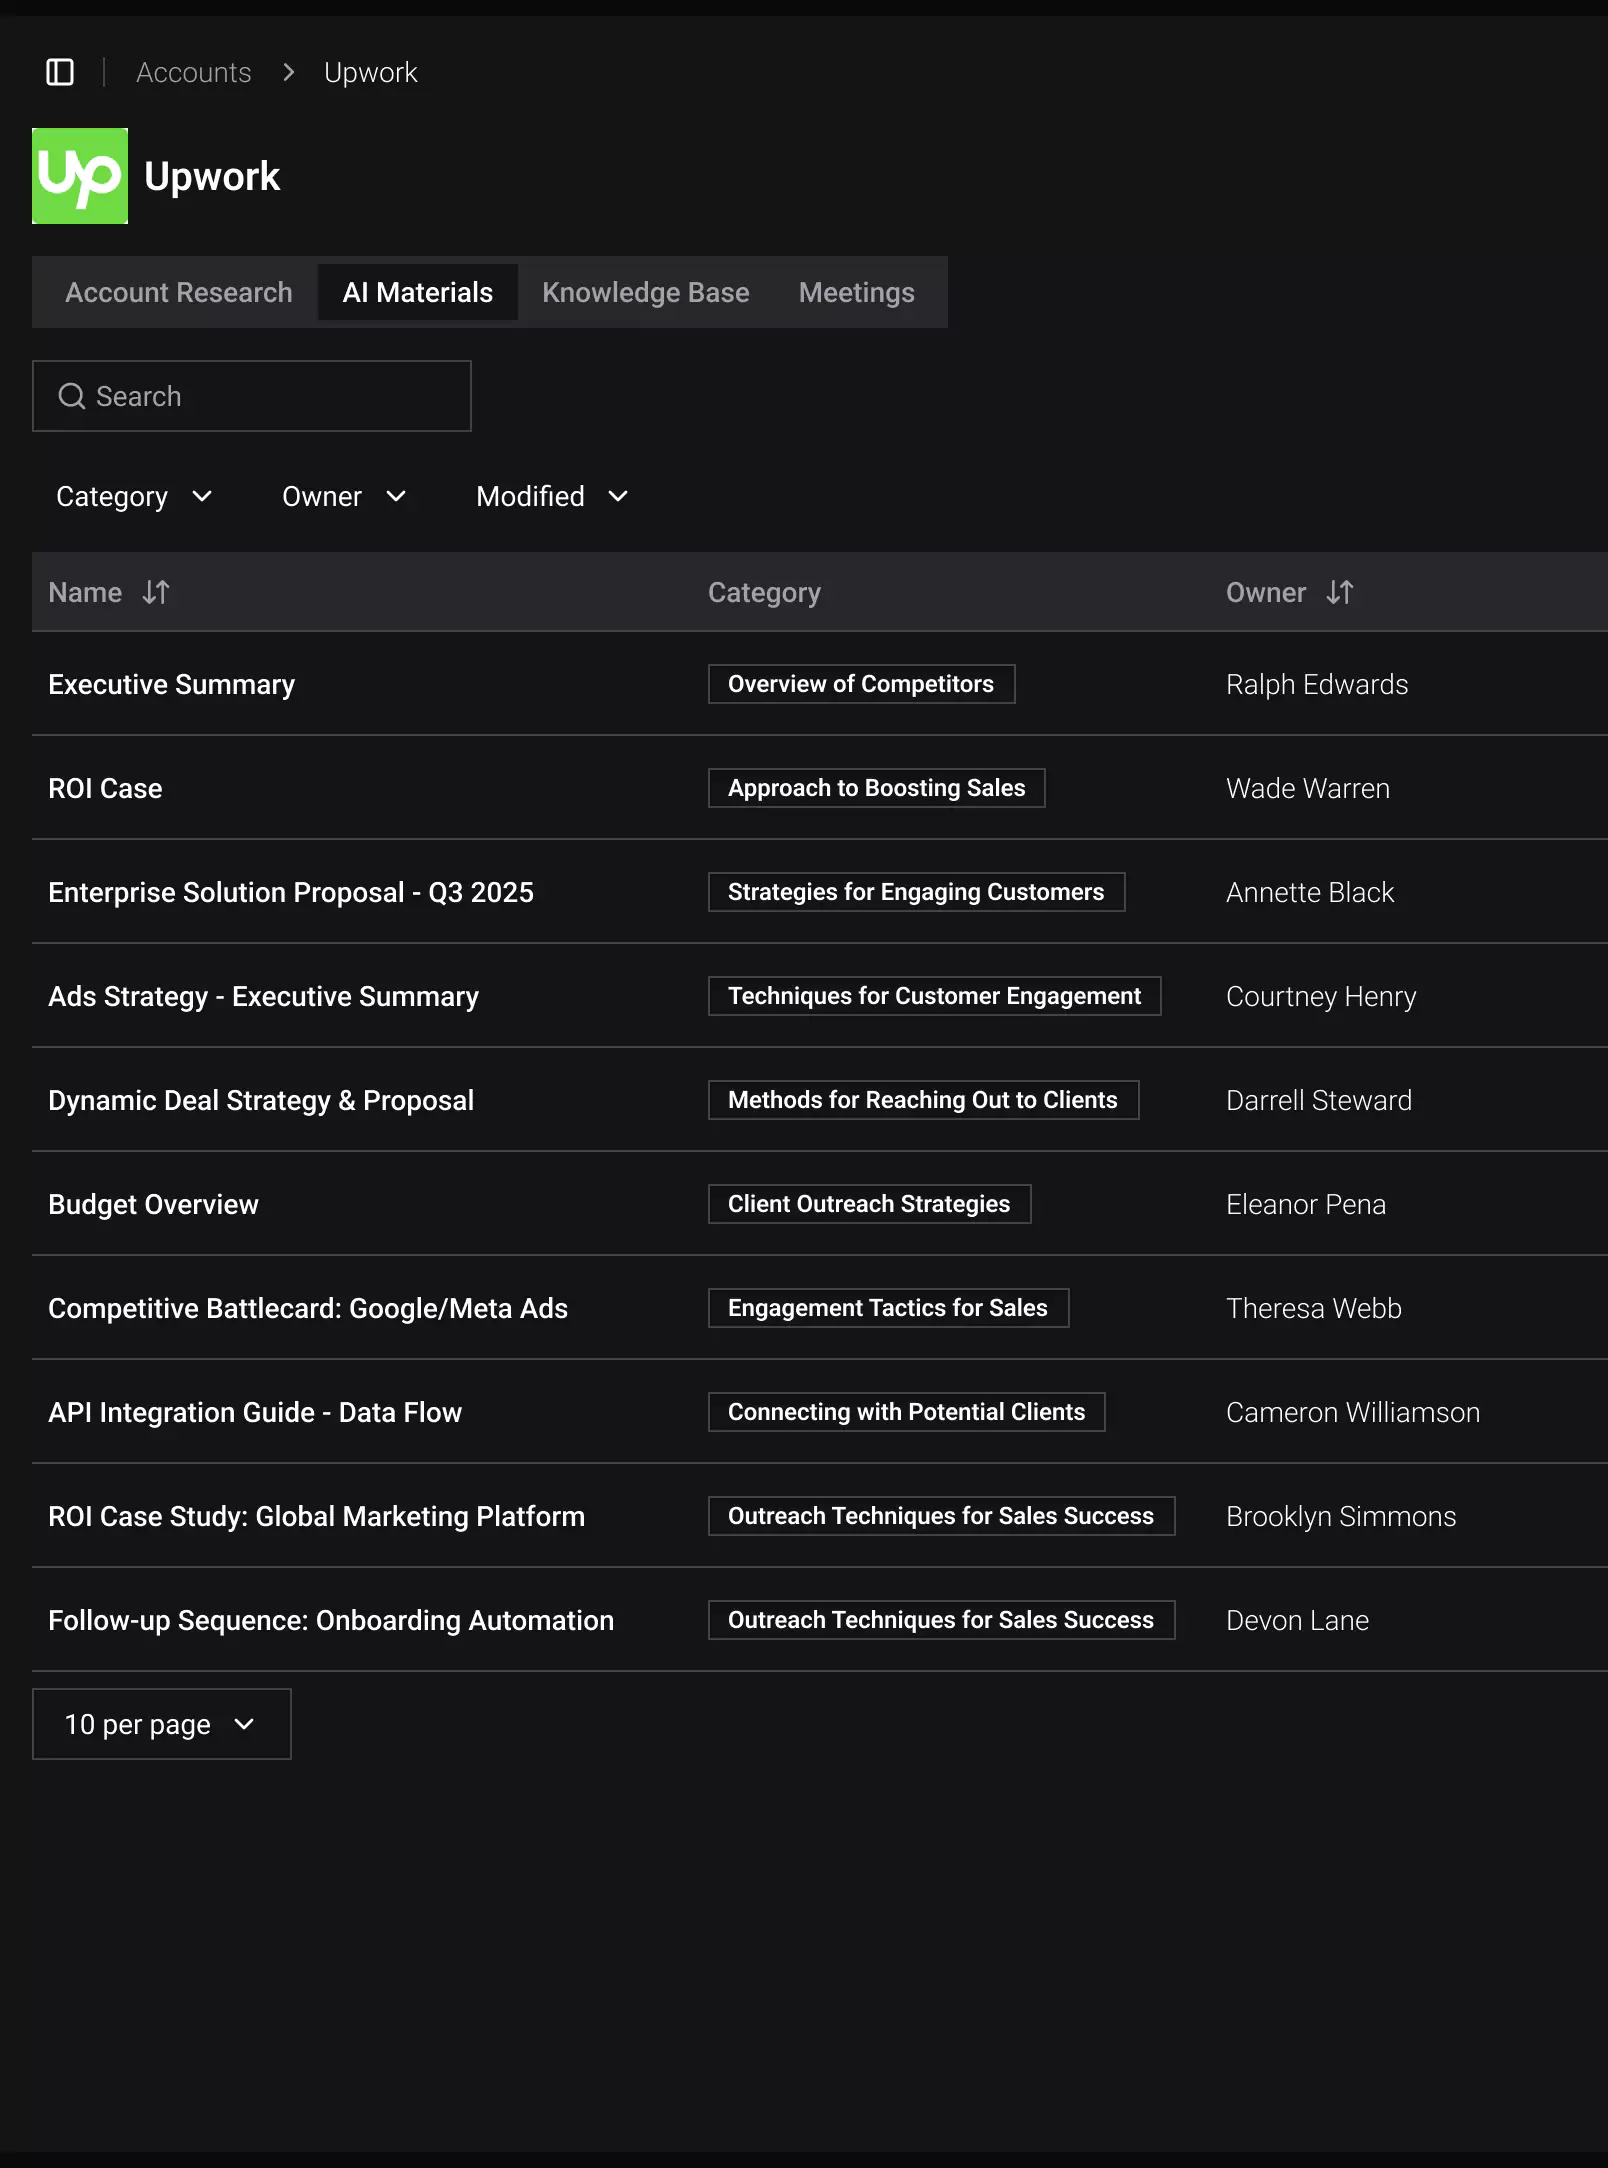The height and width of the screenshot is (2168, 1608).
Task: Select AI Materials tab
Action: [x=418, y=292]
